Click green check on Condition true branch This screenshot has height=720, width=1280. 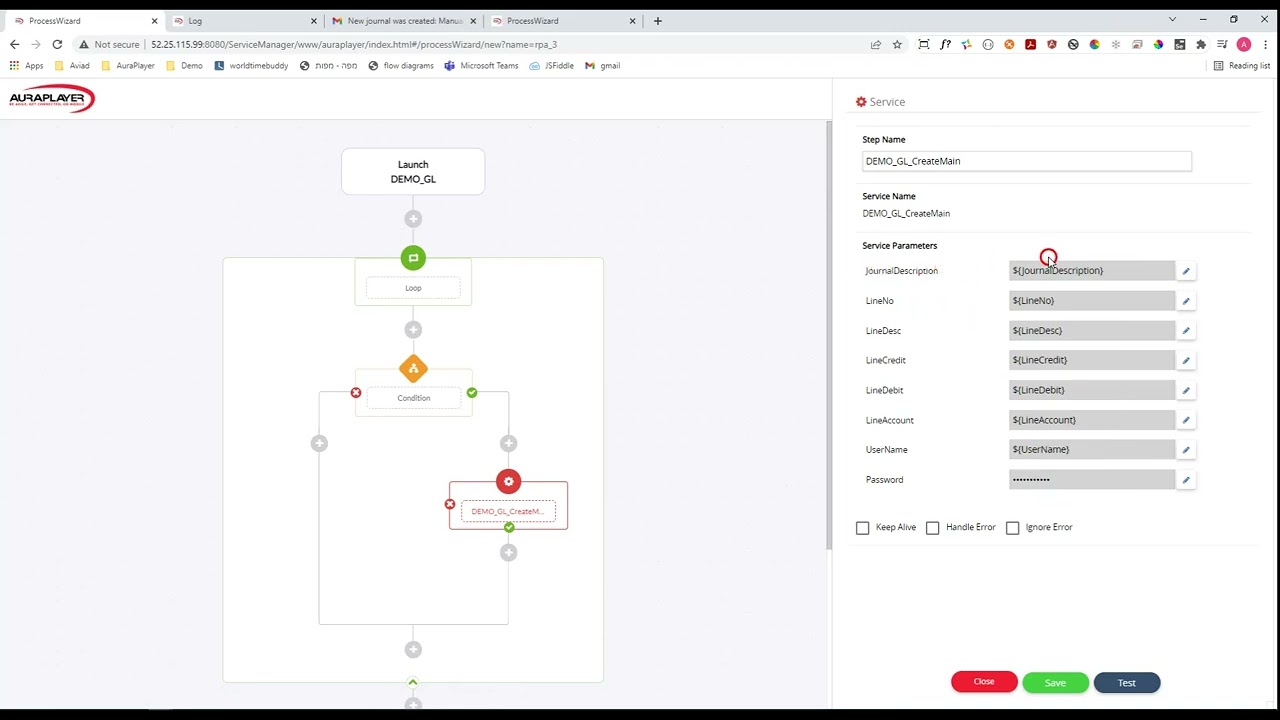472,393
